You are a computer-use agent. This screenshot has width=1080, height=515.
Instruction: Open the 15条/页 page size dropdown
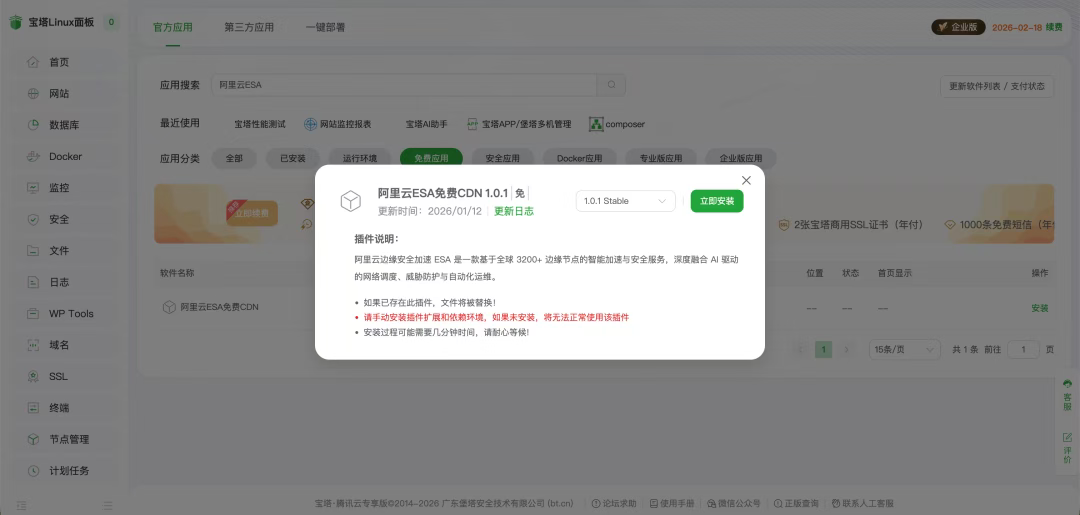(x=904, y=350)
